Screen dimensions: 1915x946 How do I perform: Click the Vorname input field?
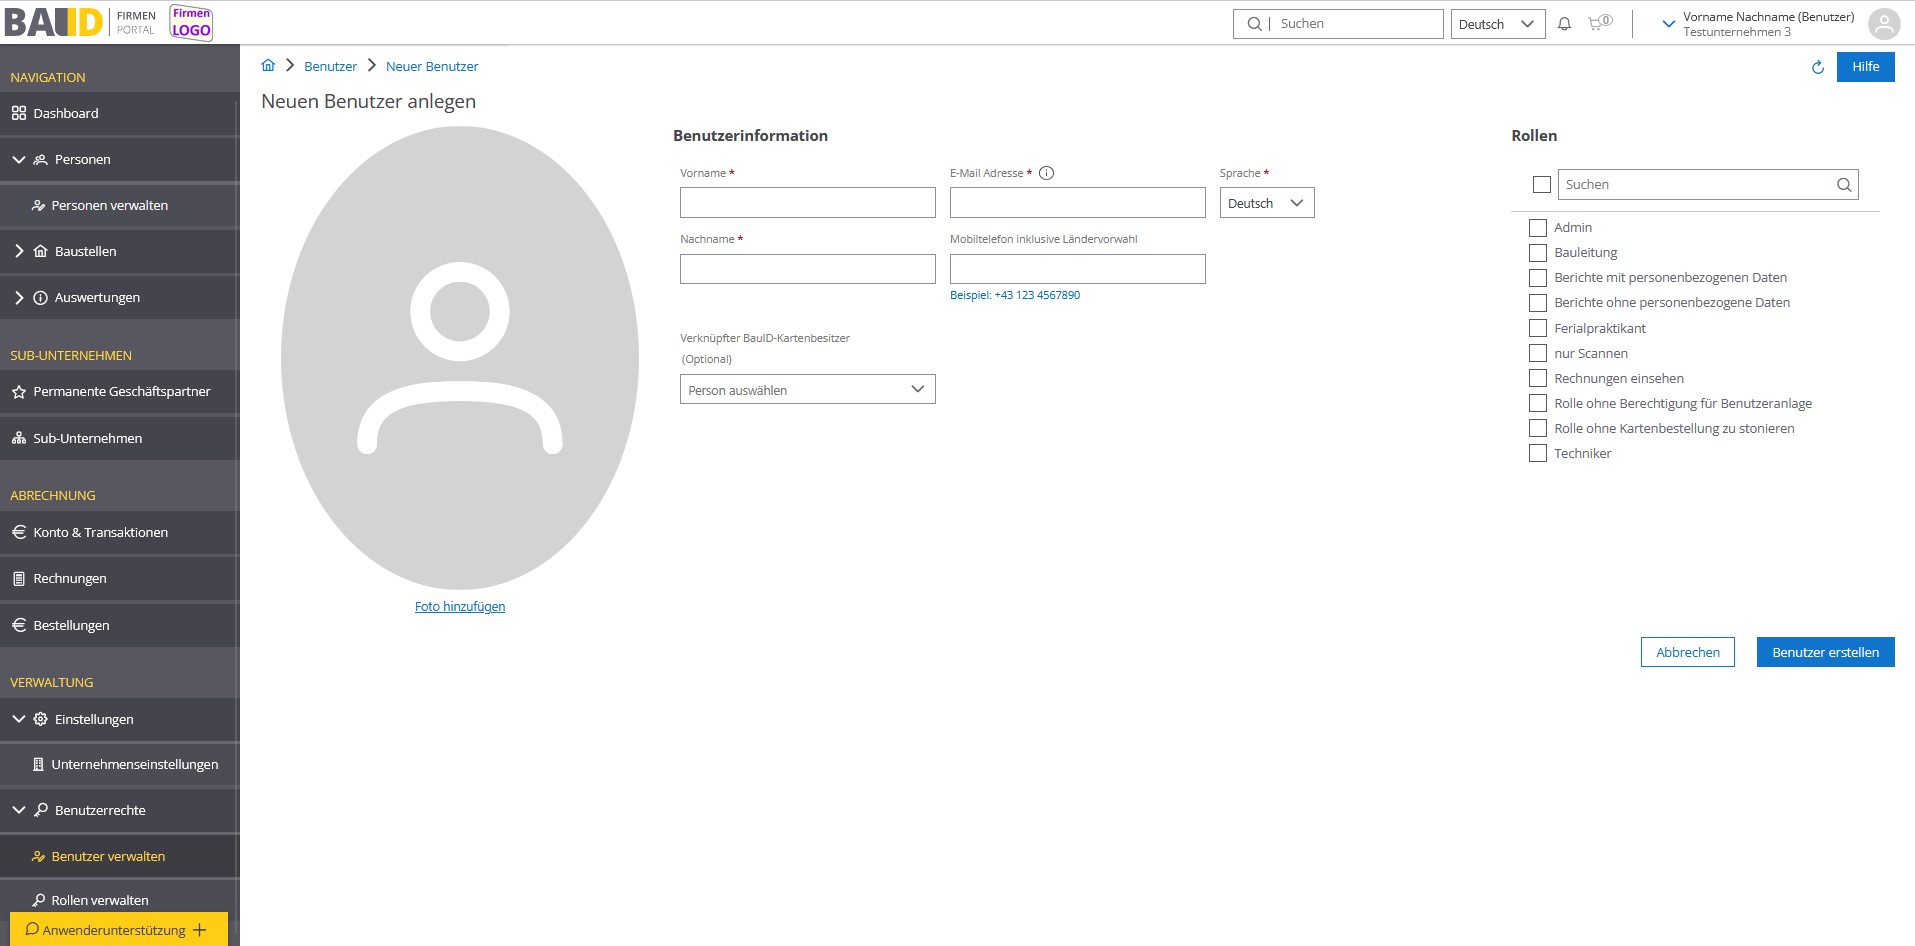(807, 203)
